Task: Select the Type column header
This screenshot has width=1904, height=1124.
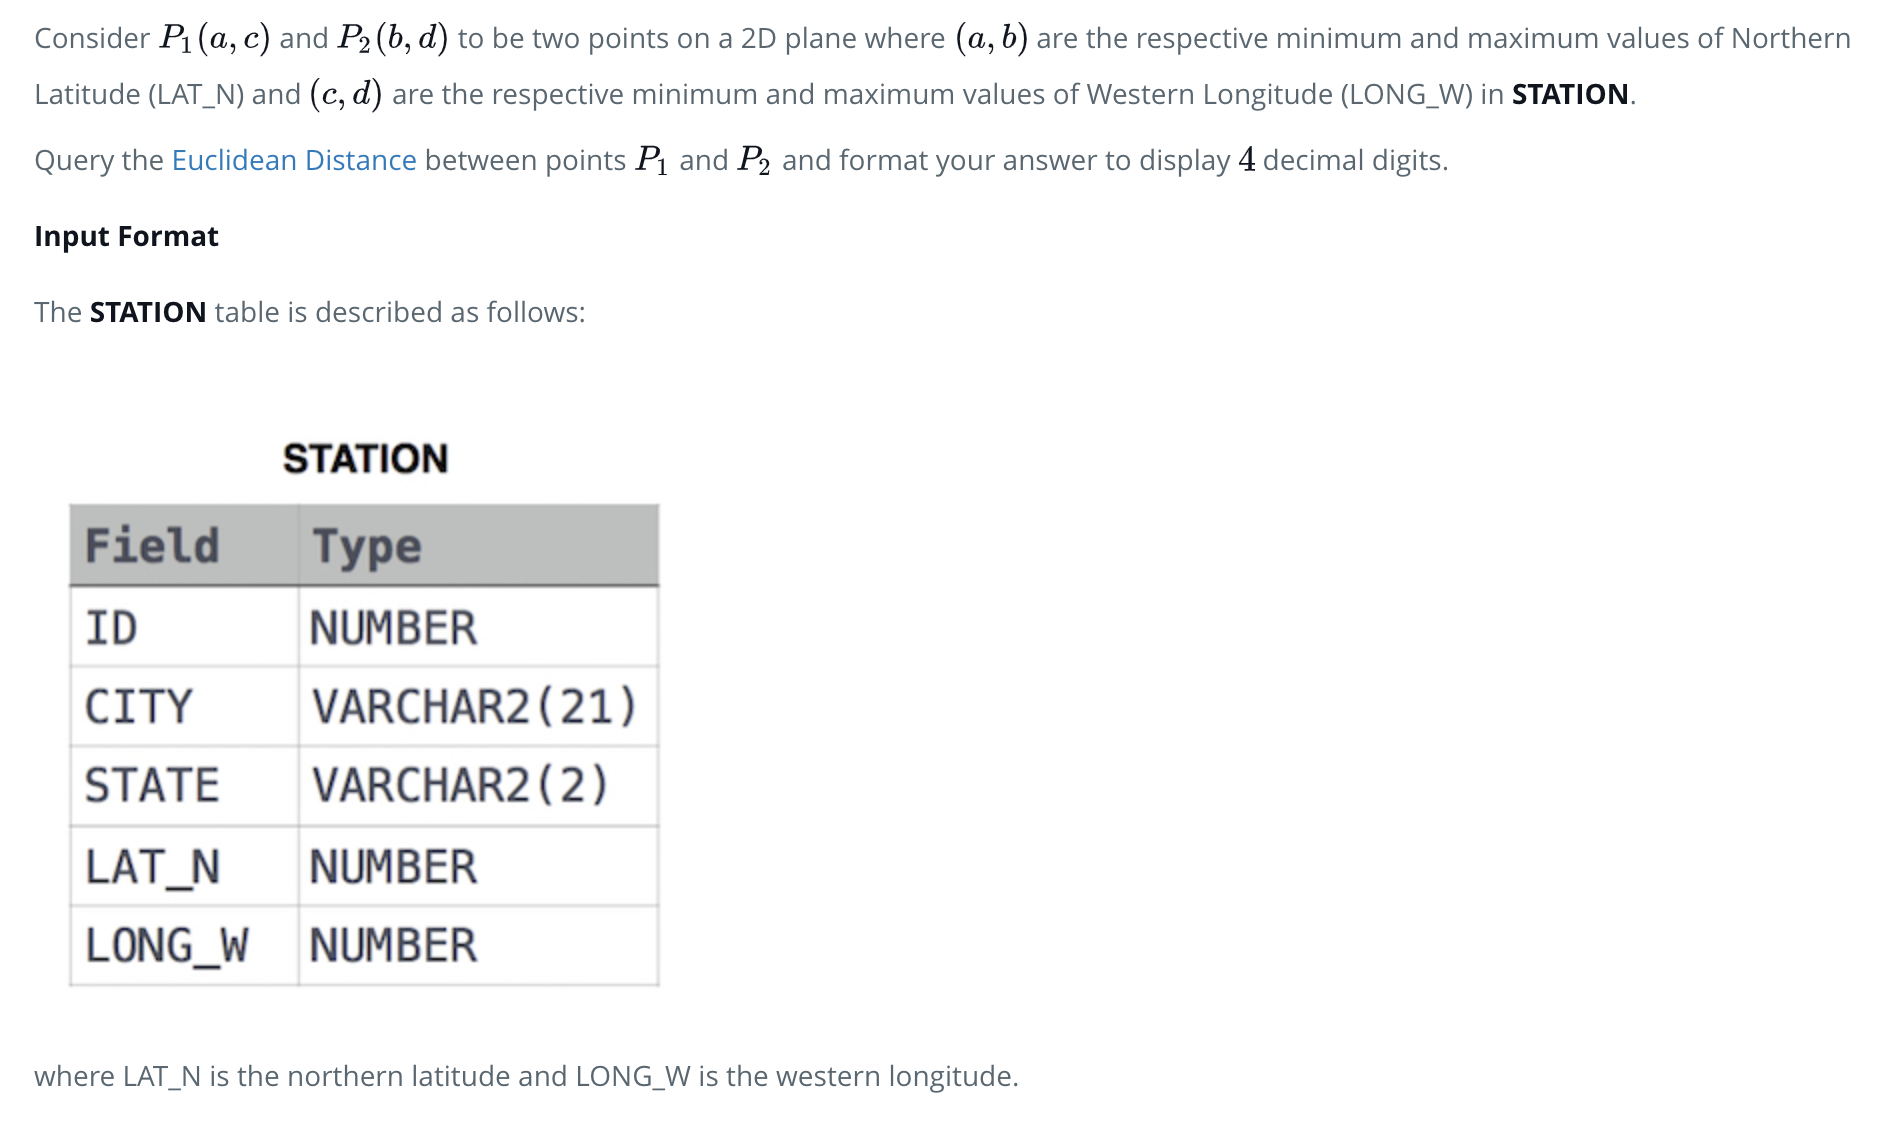Action: (x=478, y=546)
